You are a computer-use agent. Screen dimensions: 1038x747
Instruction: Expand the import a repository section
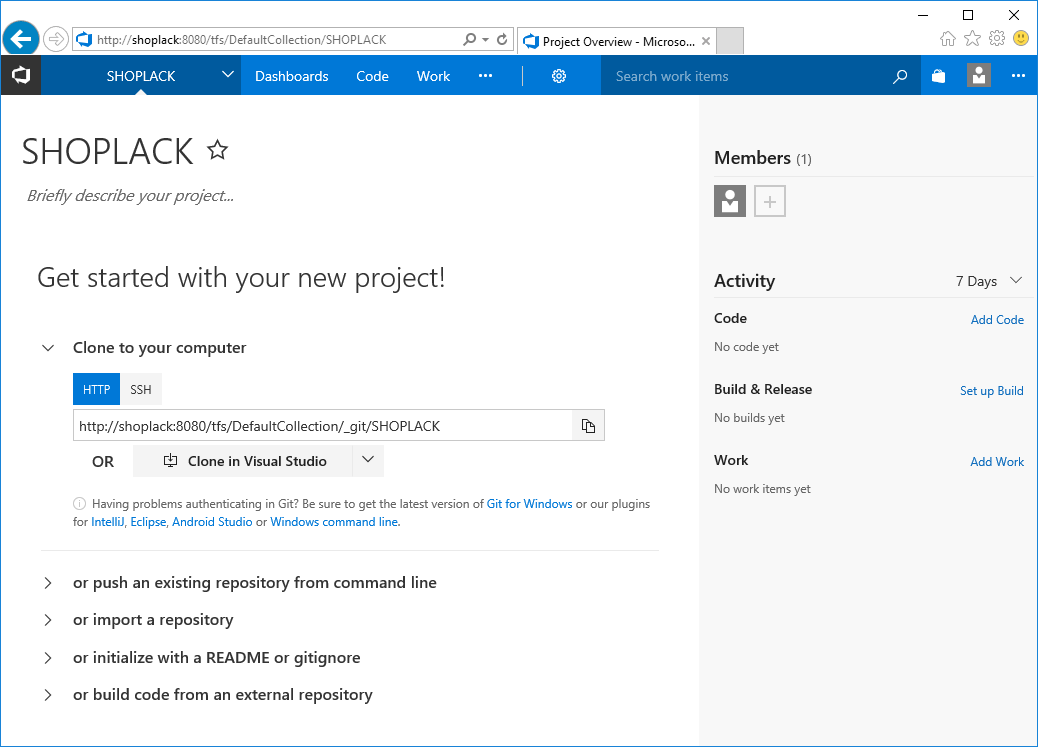click(x=48, y=620)
